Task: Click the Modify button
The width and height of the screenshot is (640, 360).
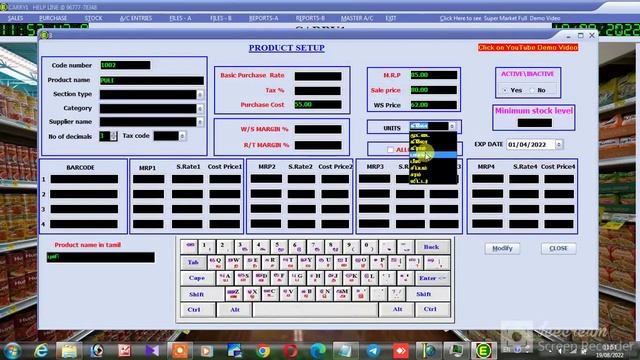Action: (502, 248)
